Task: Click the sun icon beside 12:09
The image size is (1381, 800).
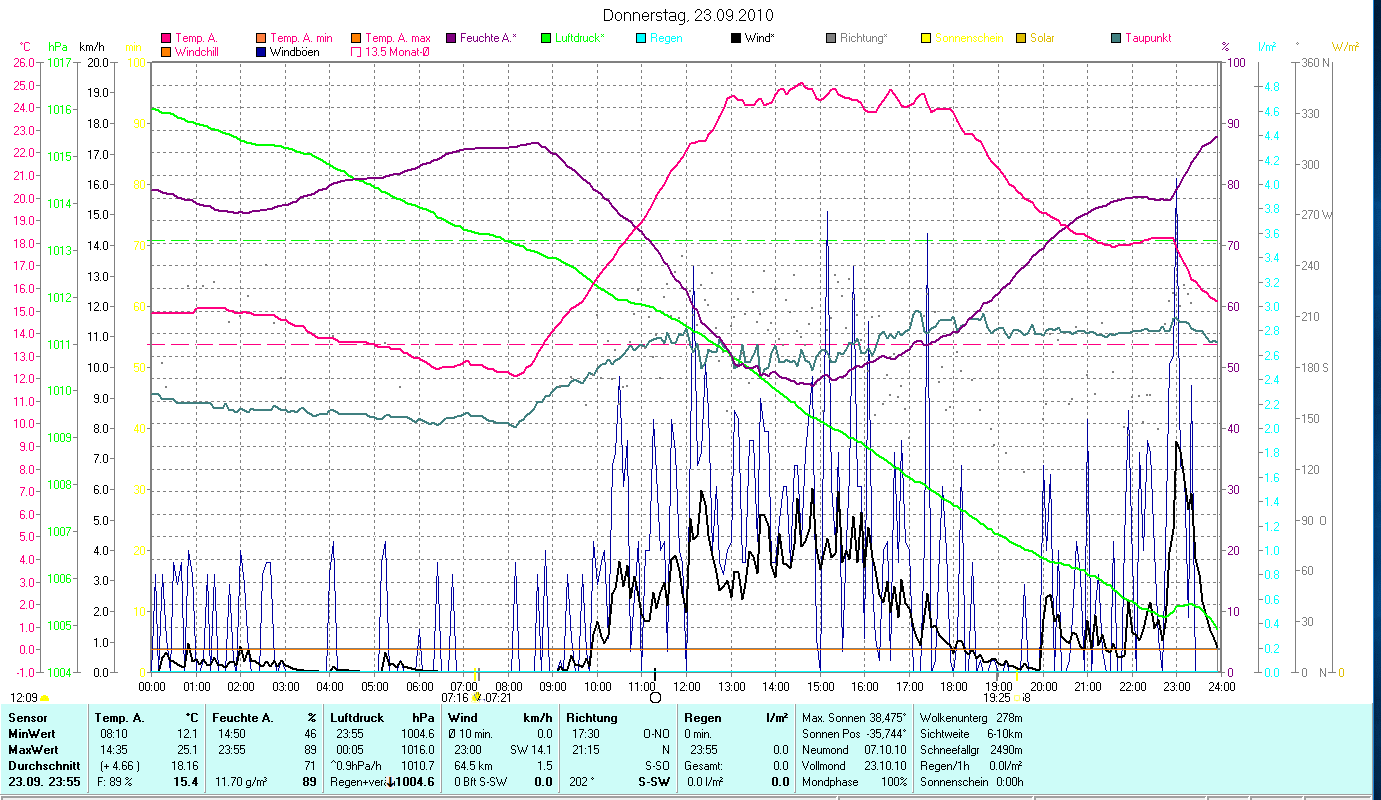Action: [45, 697]
